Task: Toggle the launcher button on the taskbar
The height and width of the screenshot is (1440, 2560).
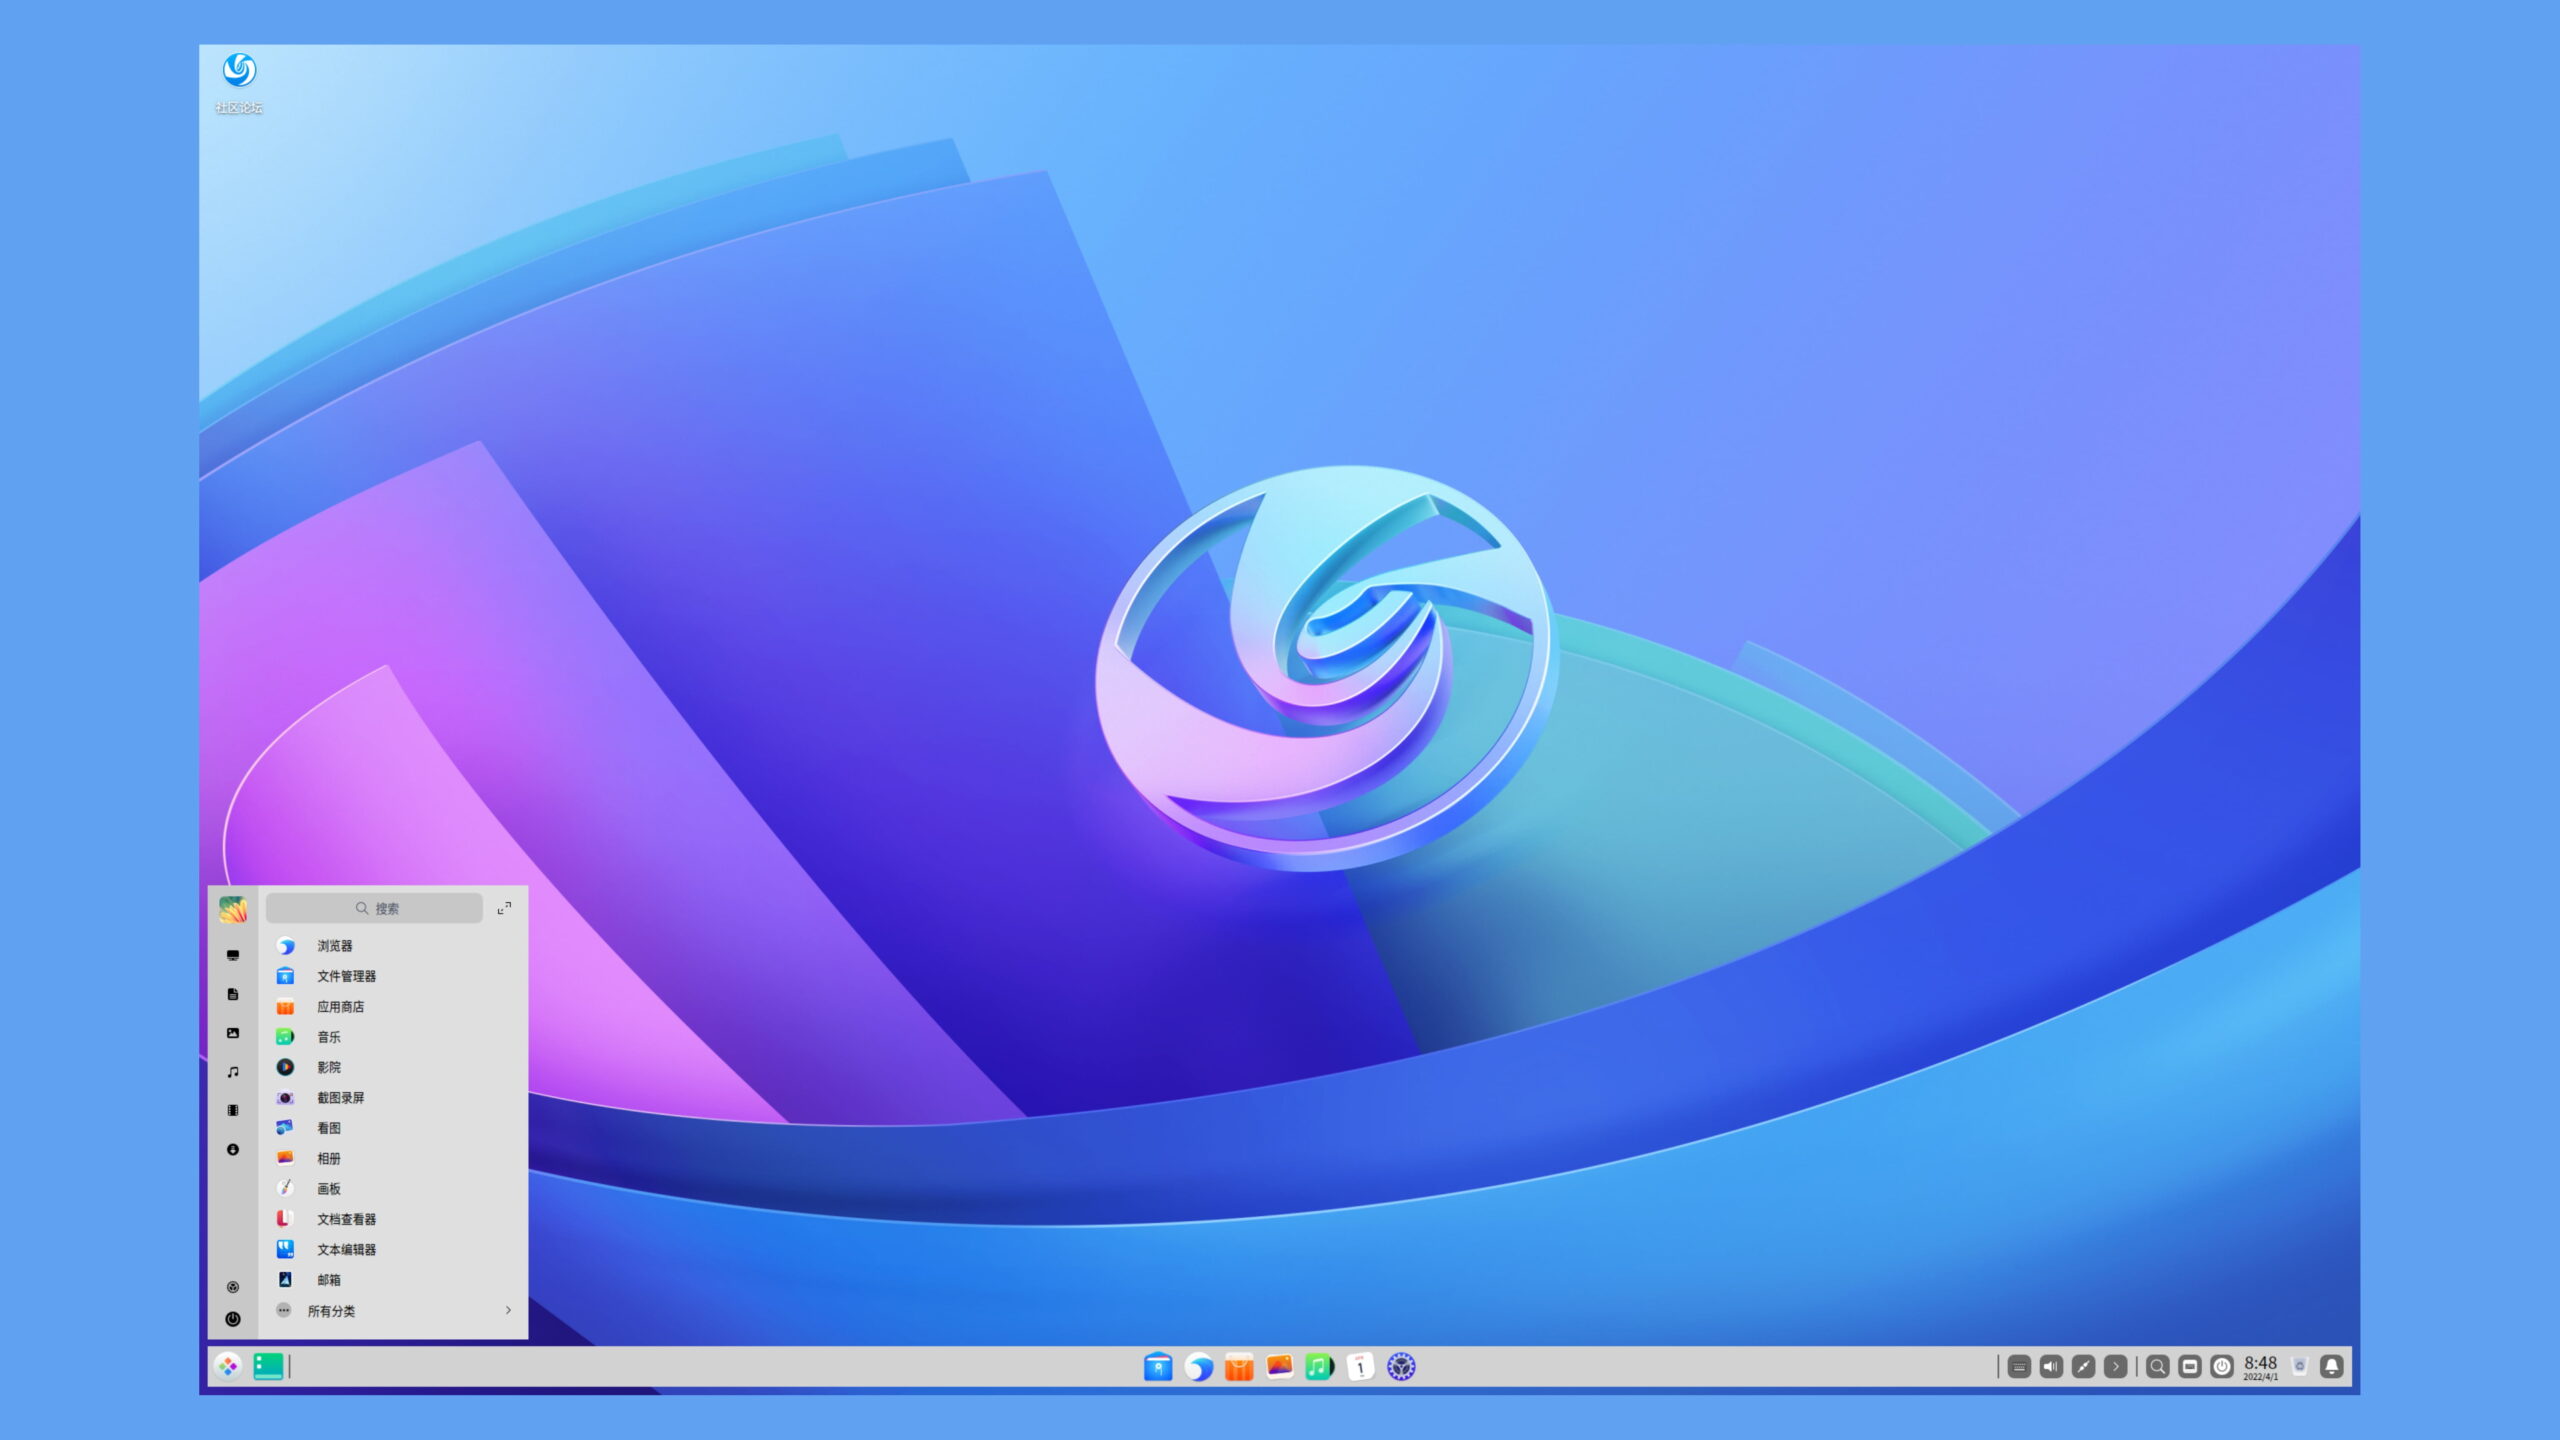Action: click(228, 1366)
